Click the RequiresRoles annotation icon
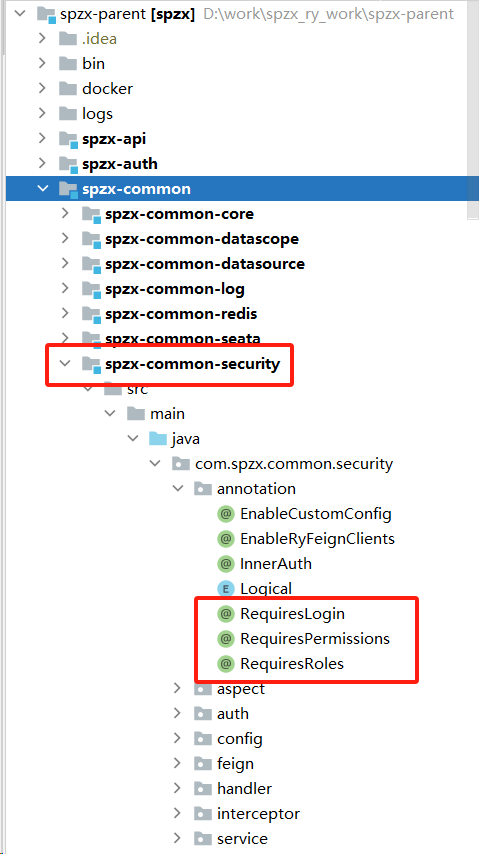479x854 pixels. click(225, 664)
